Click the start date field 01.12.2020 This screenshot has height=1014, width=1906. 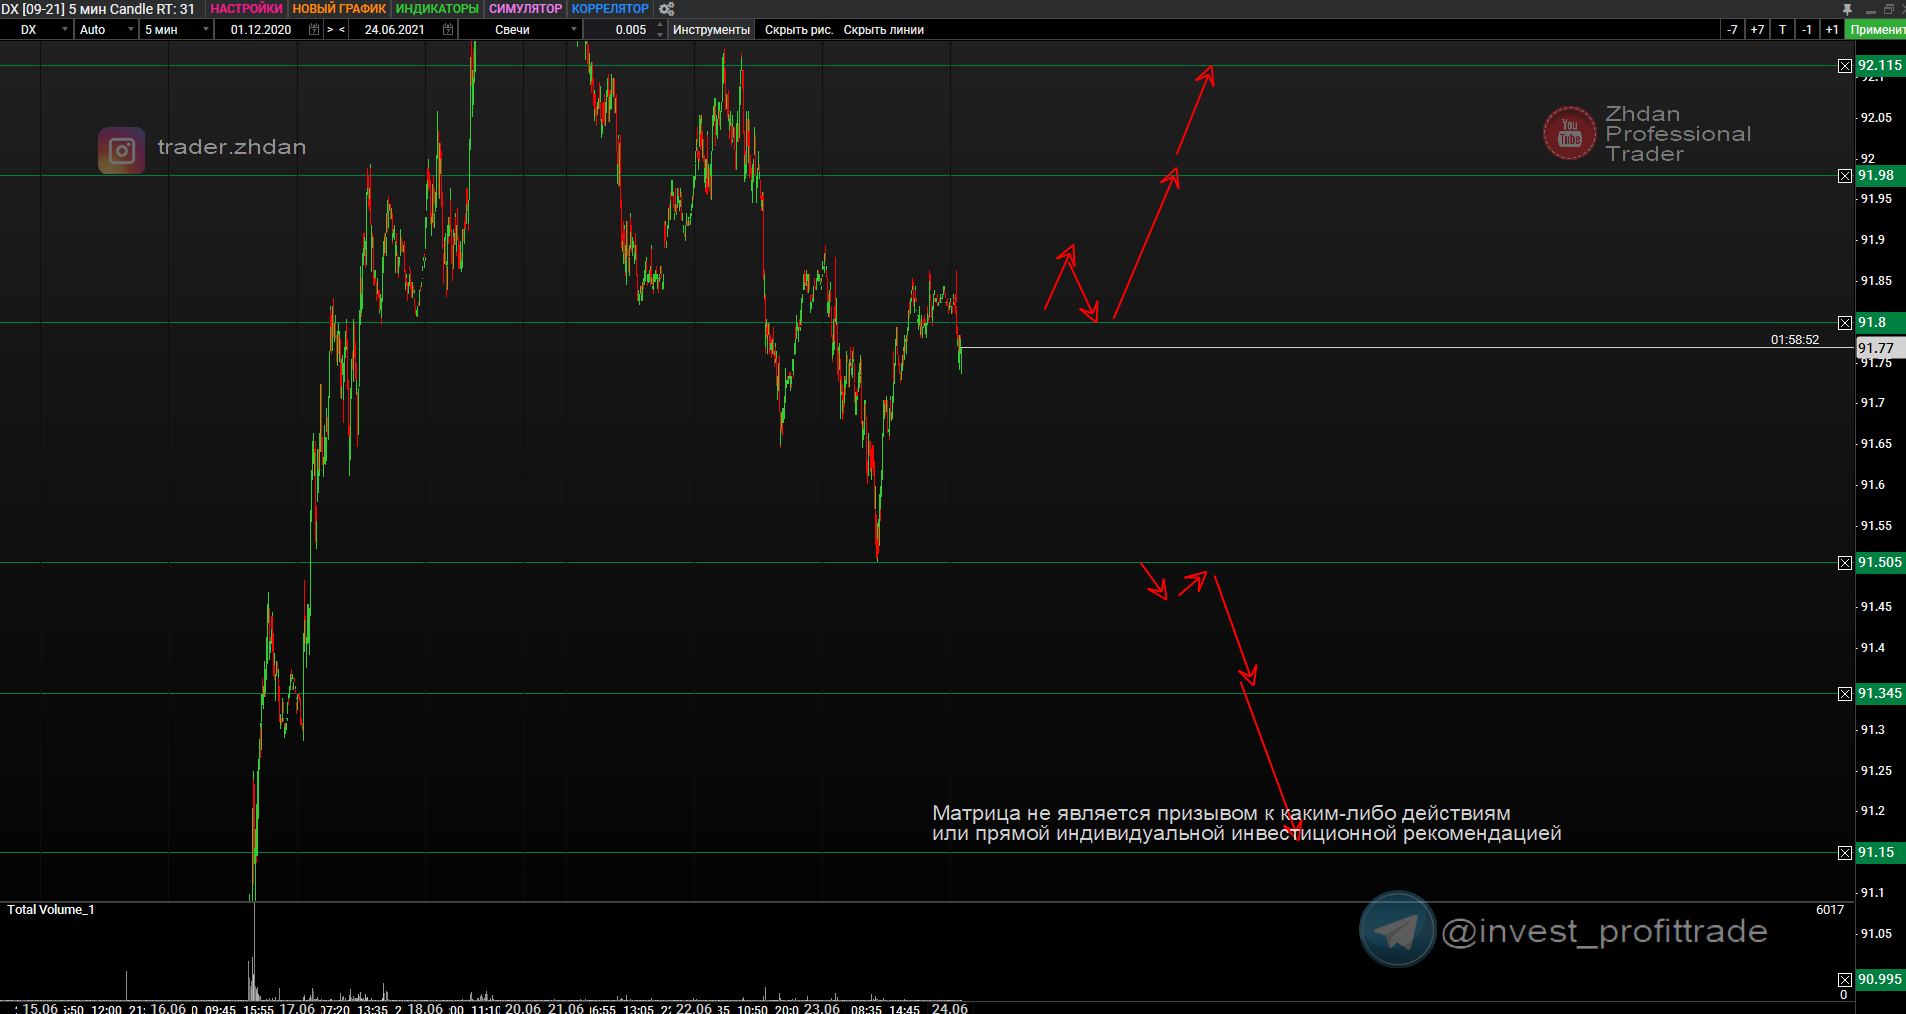click(261, 30)
